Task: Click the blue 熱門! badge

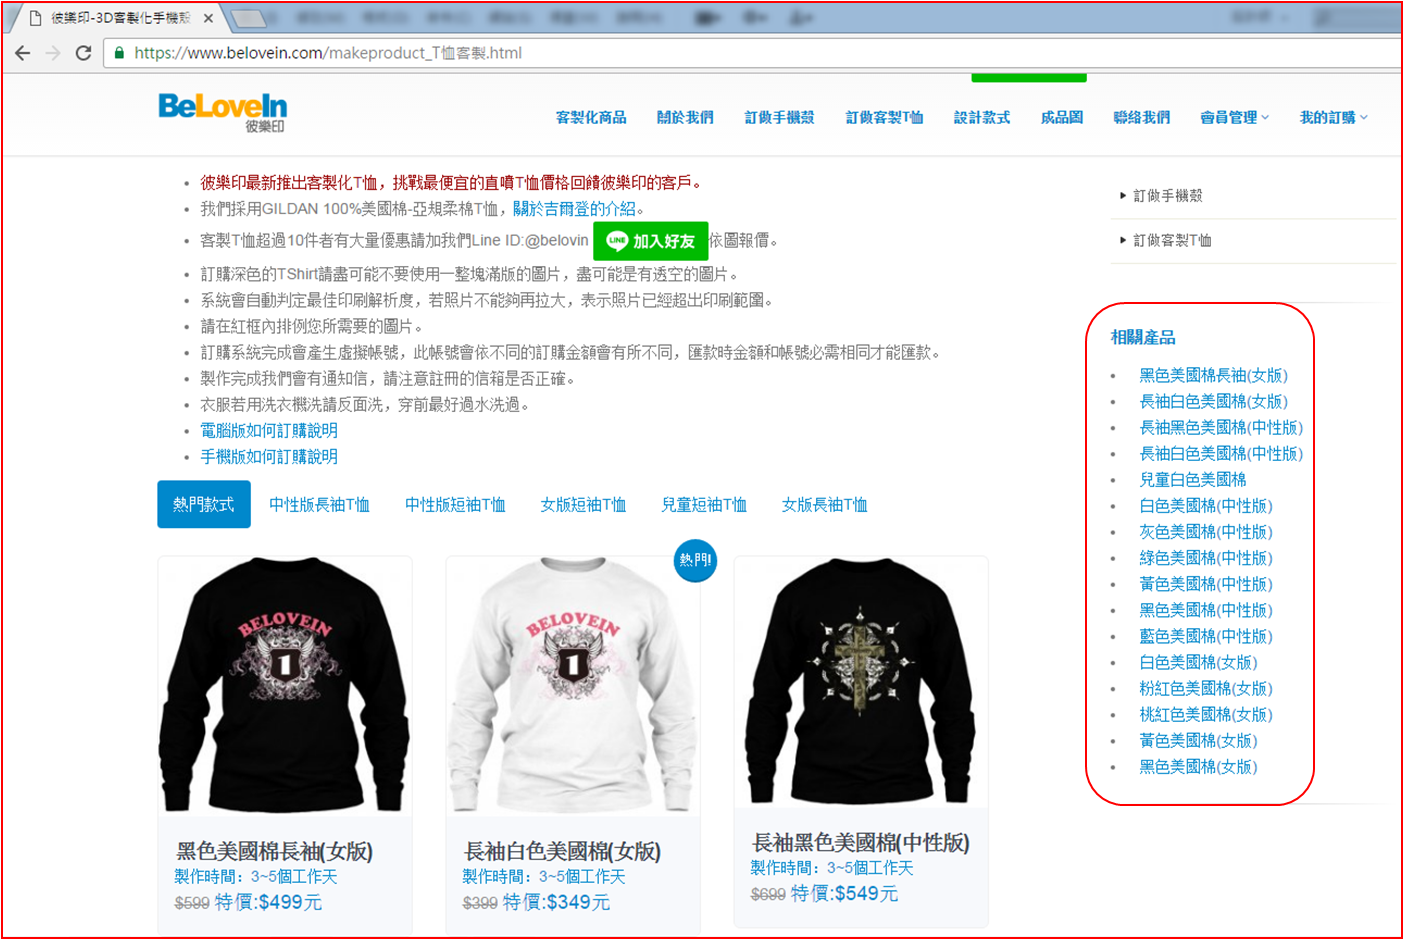Action: coord(695,560)
